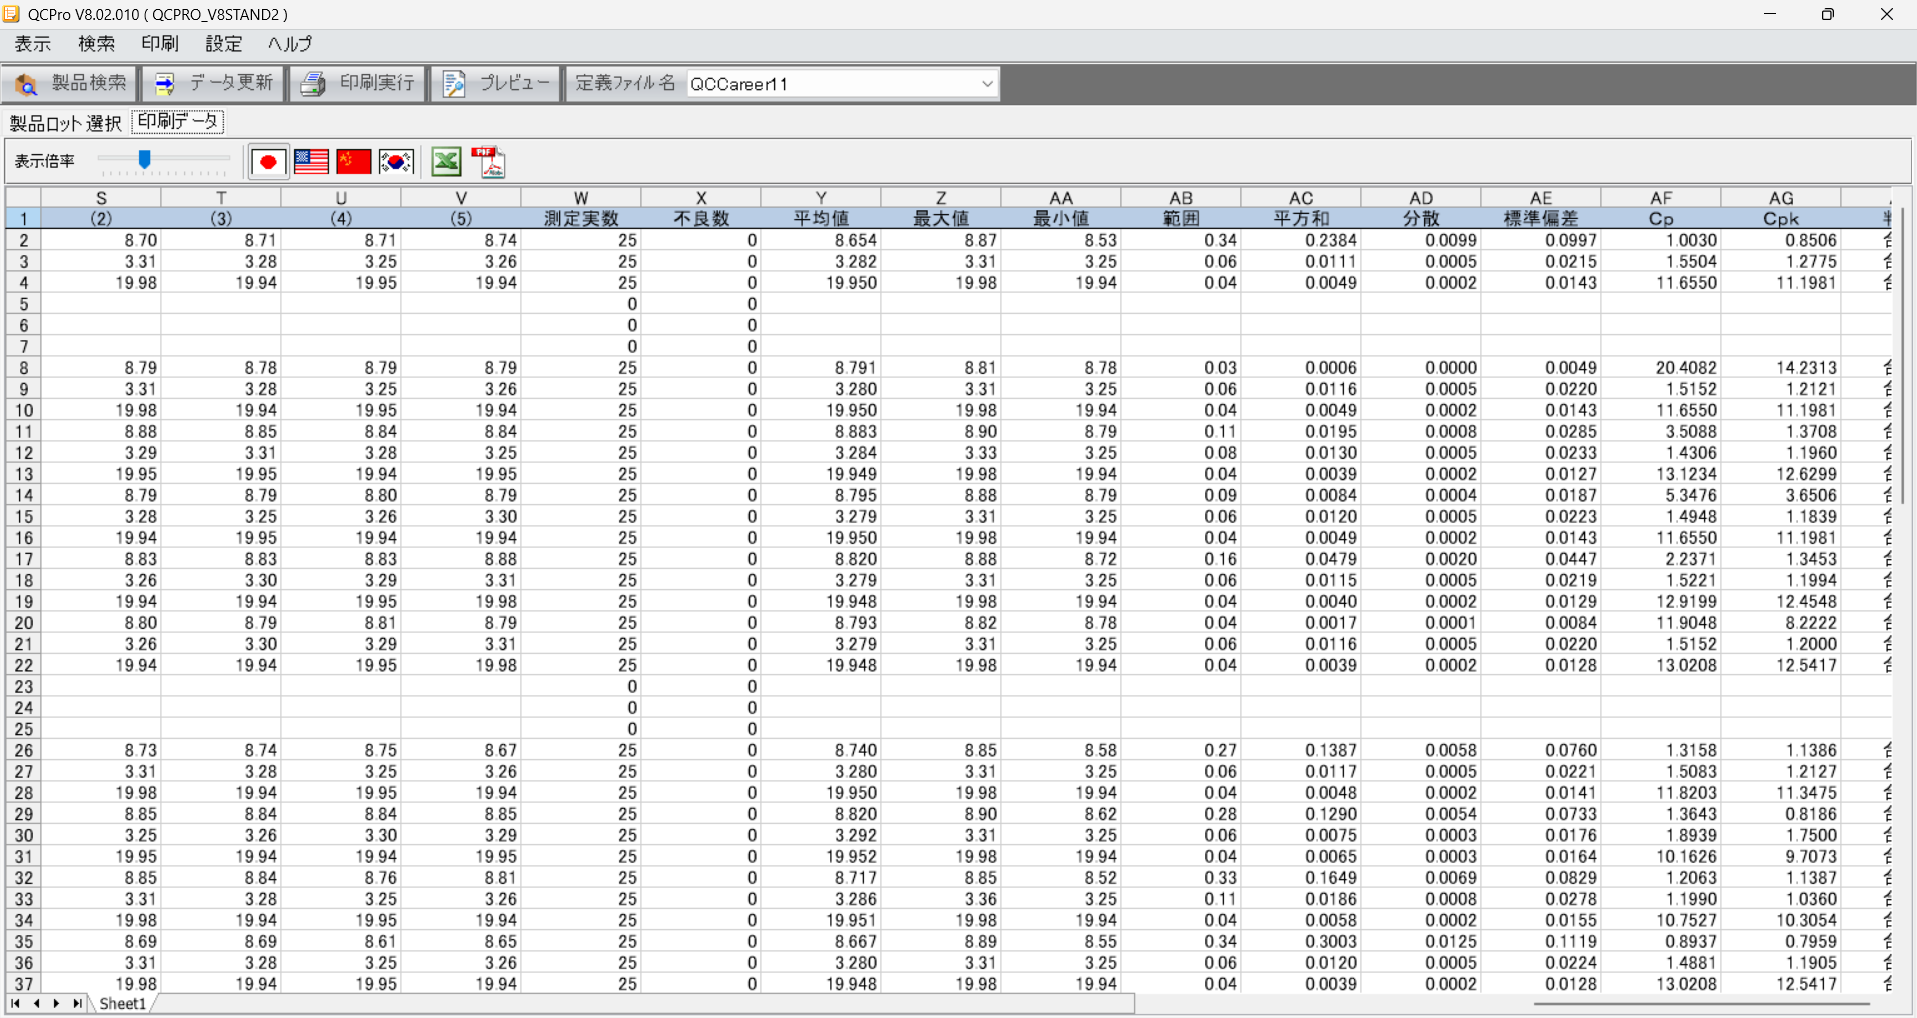
Task: Select the Korean flag language icon
Action: 396,162
